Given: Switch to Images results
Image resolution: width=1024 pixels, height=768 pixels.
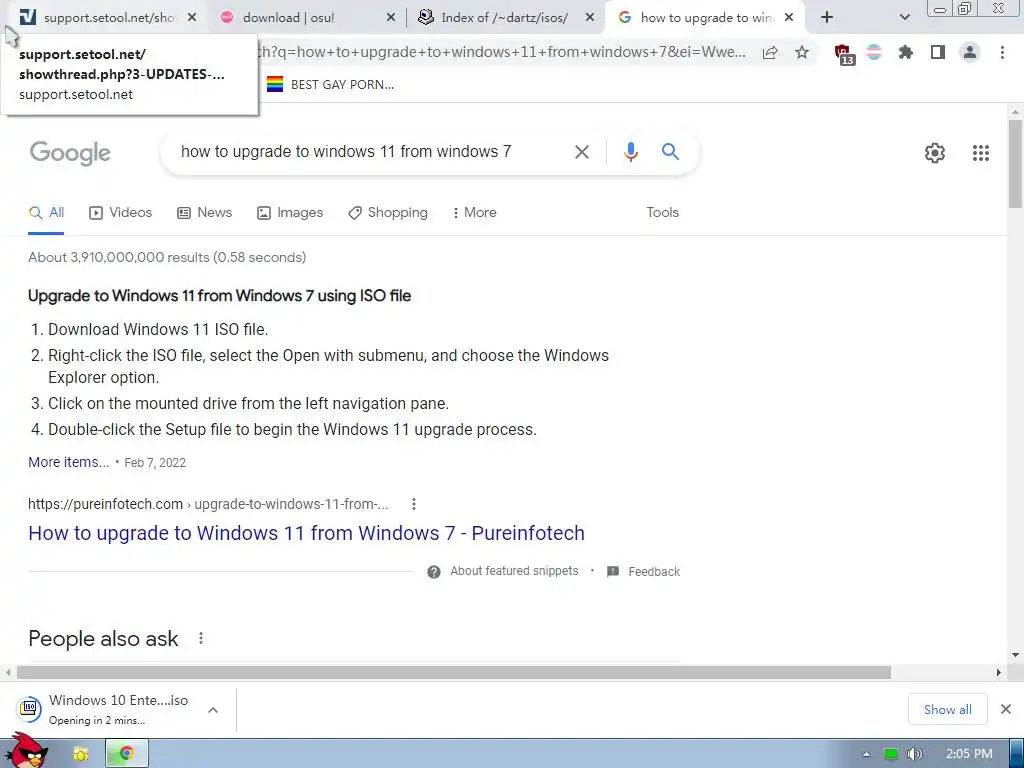Looking at the screenshot, I should click(x=290, y=213).
